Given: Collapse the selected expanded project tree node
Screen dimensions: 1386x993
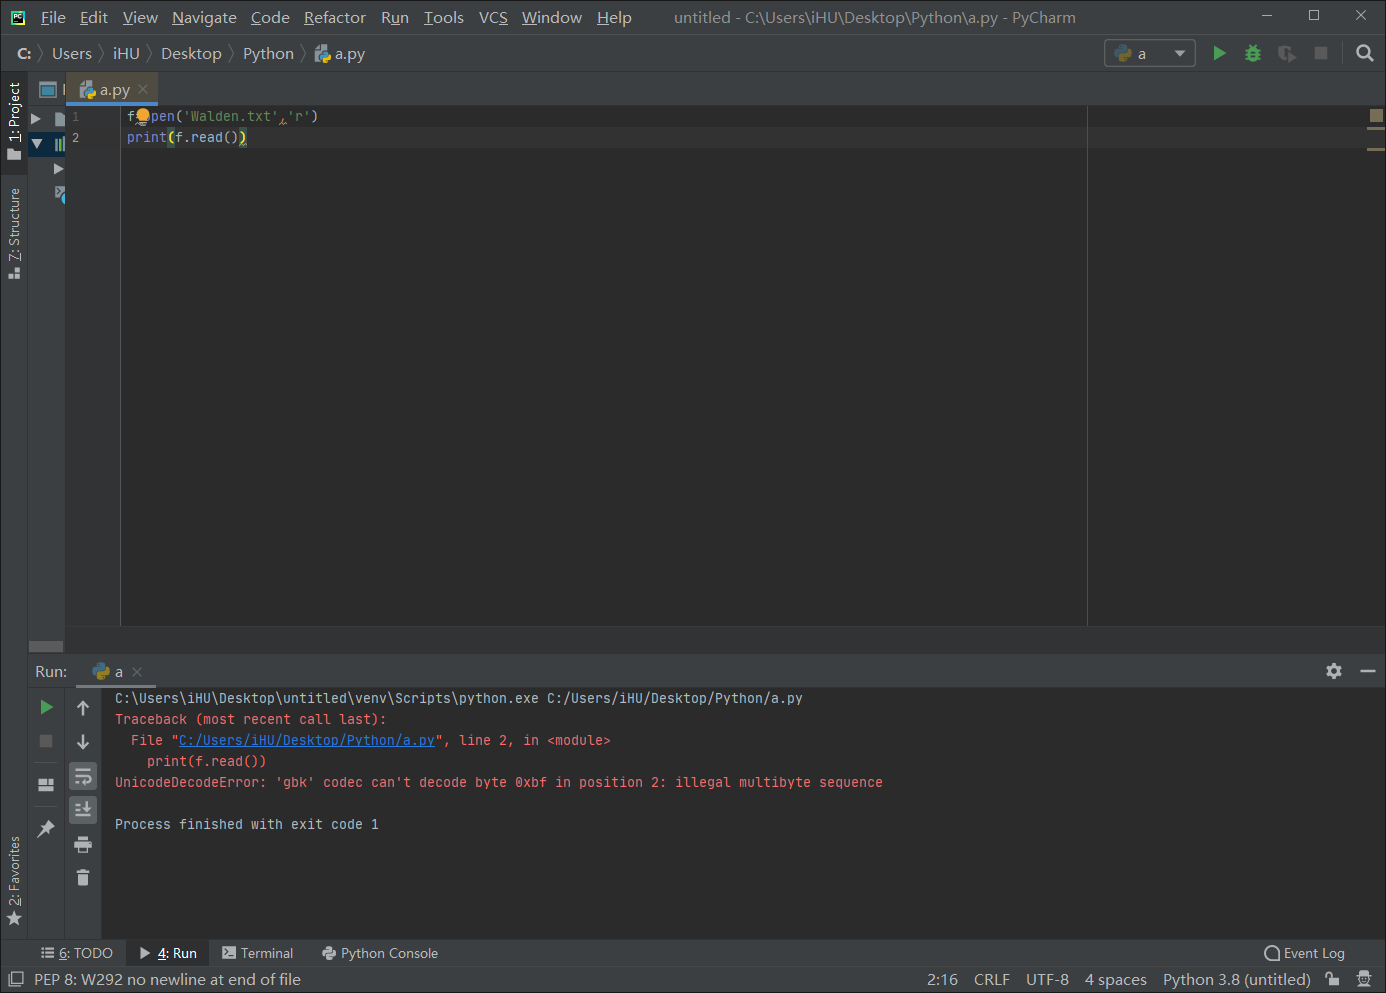Looking at the screenshot, I should click(x=36, y=144).
